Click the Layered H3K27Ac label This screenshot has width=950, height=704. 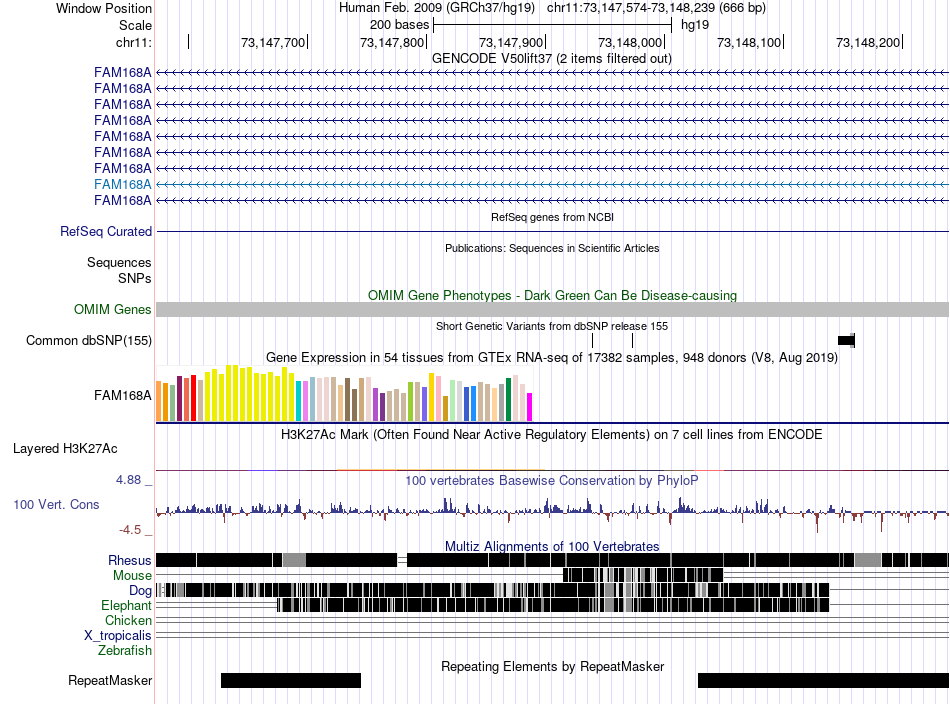tap(65, 449)
